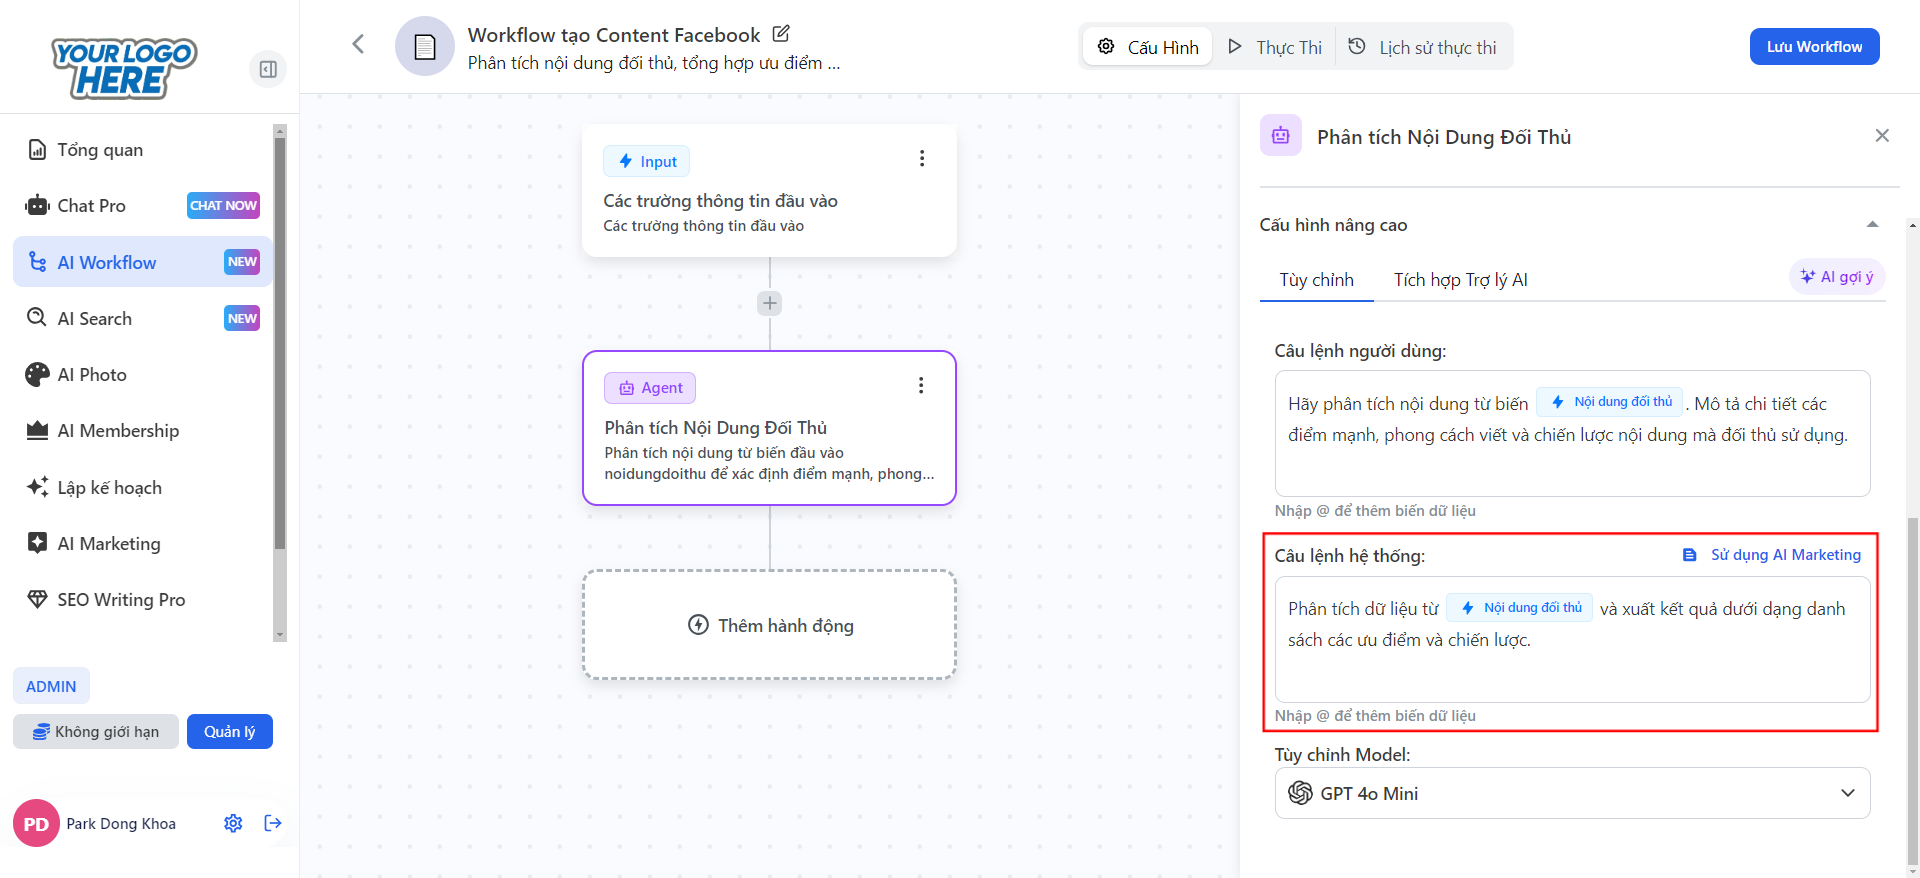Image resolution: width=1920 pixels, height=878 pixels.
Task: Switch to the Tích hợp Trợ lý AI tab
Action: point(1460,280)
